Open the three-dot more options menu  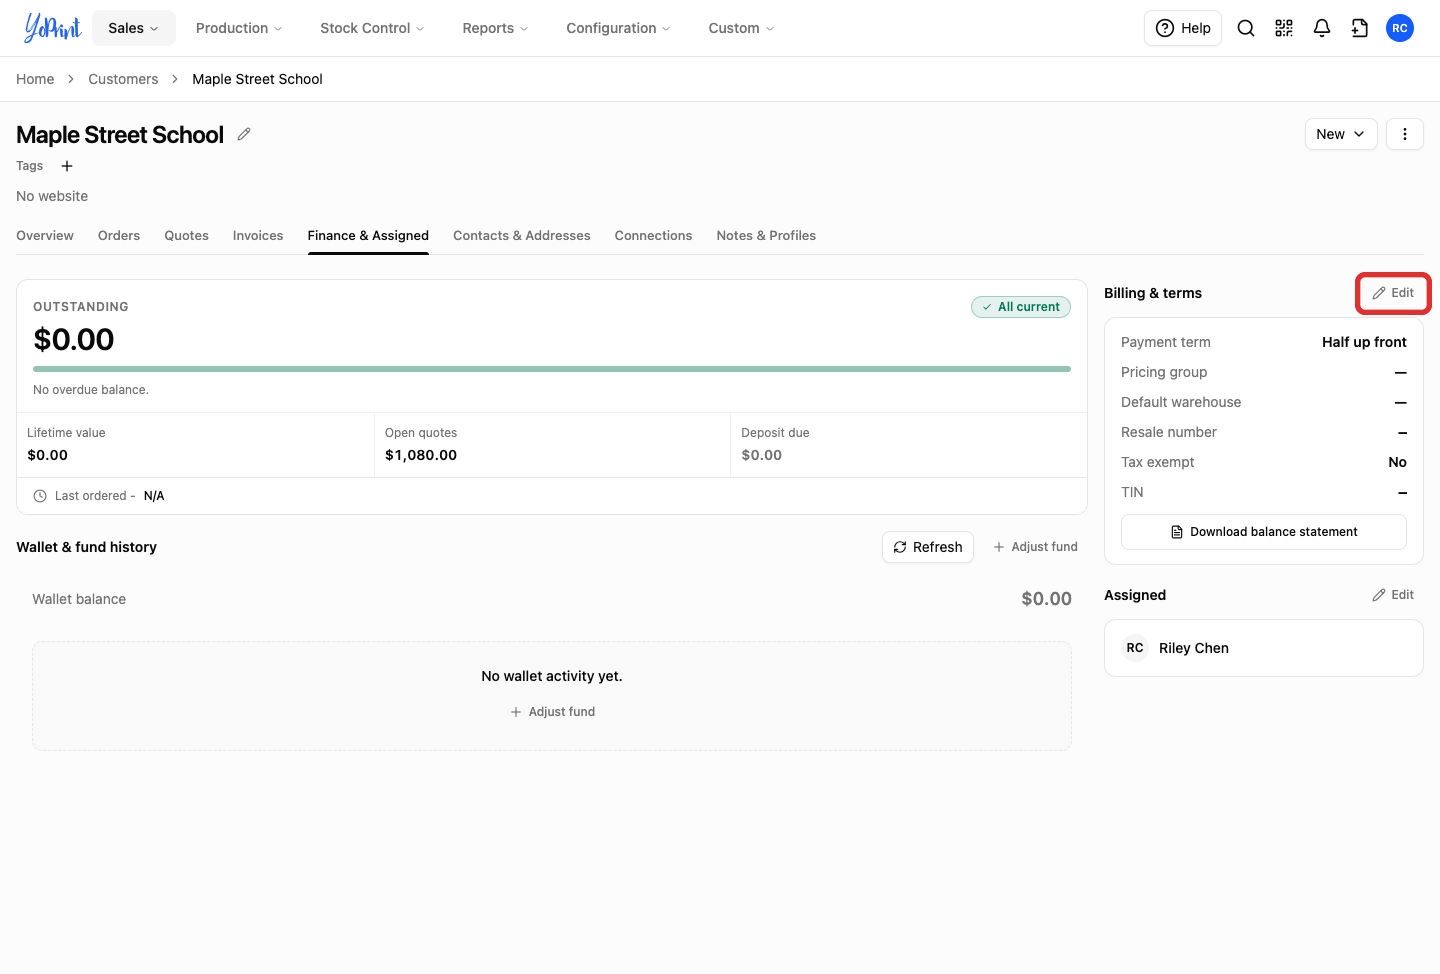point(1405,134)
